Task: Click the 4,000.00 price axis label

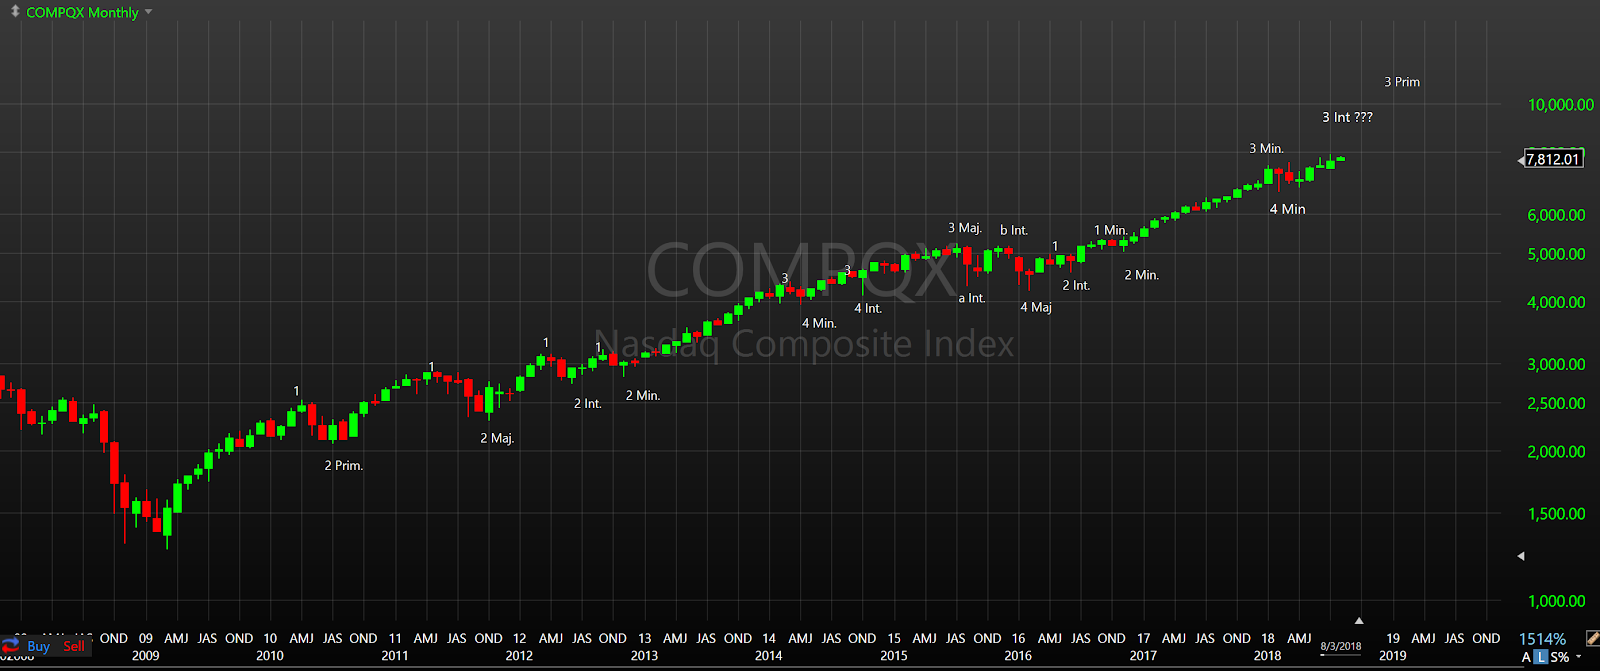Action: click(1556, 302)
